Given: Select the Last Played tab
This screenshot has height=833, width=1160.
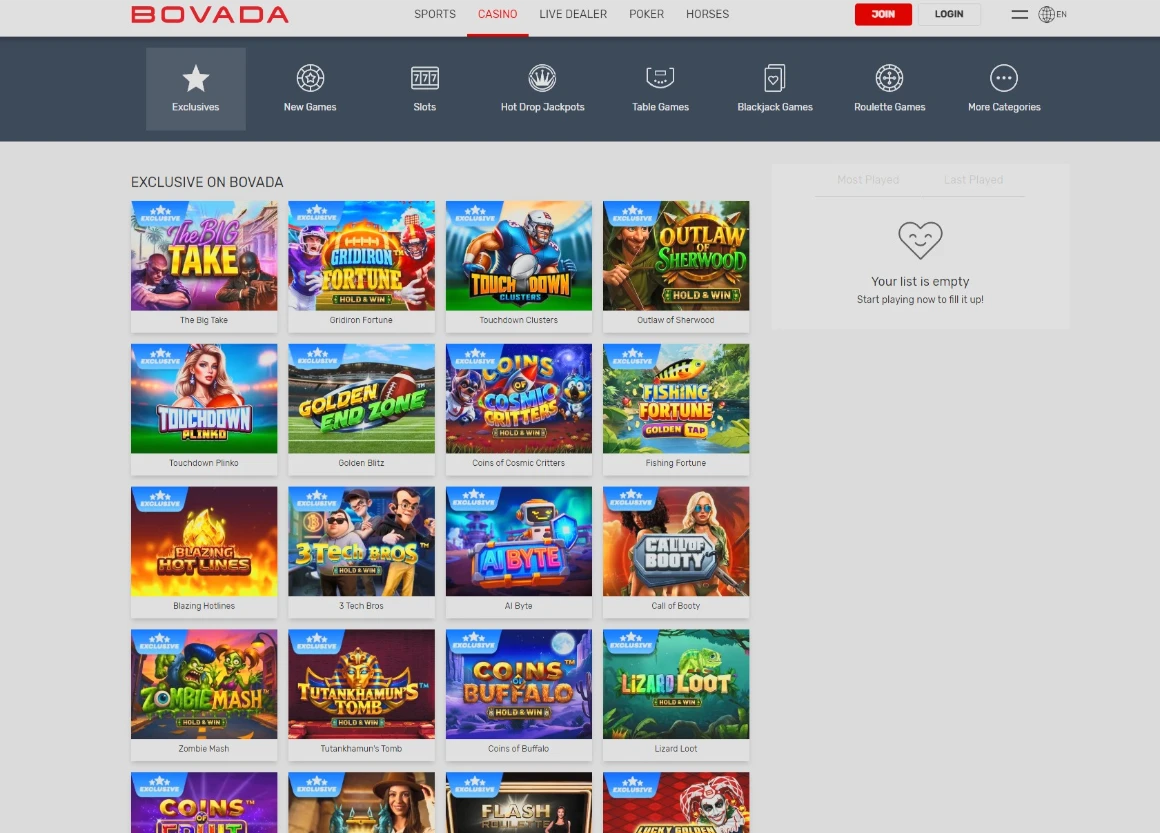Looking at the screenshot, I should click(x=973, y=179).
